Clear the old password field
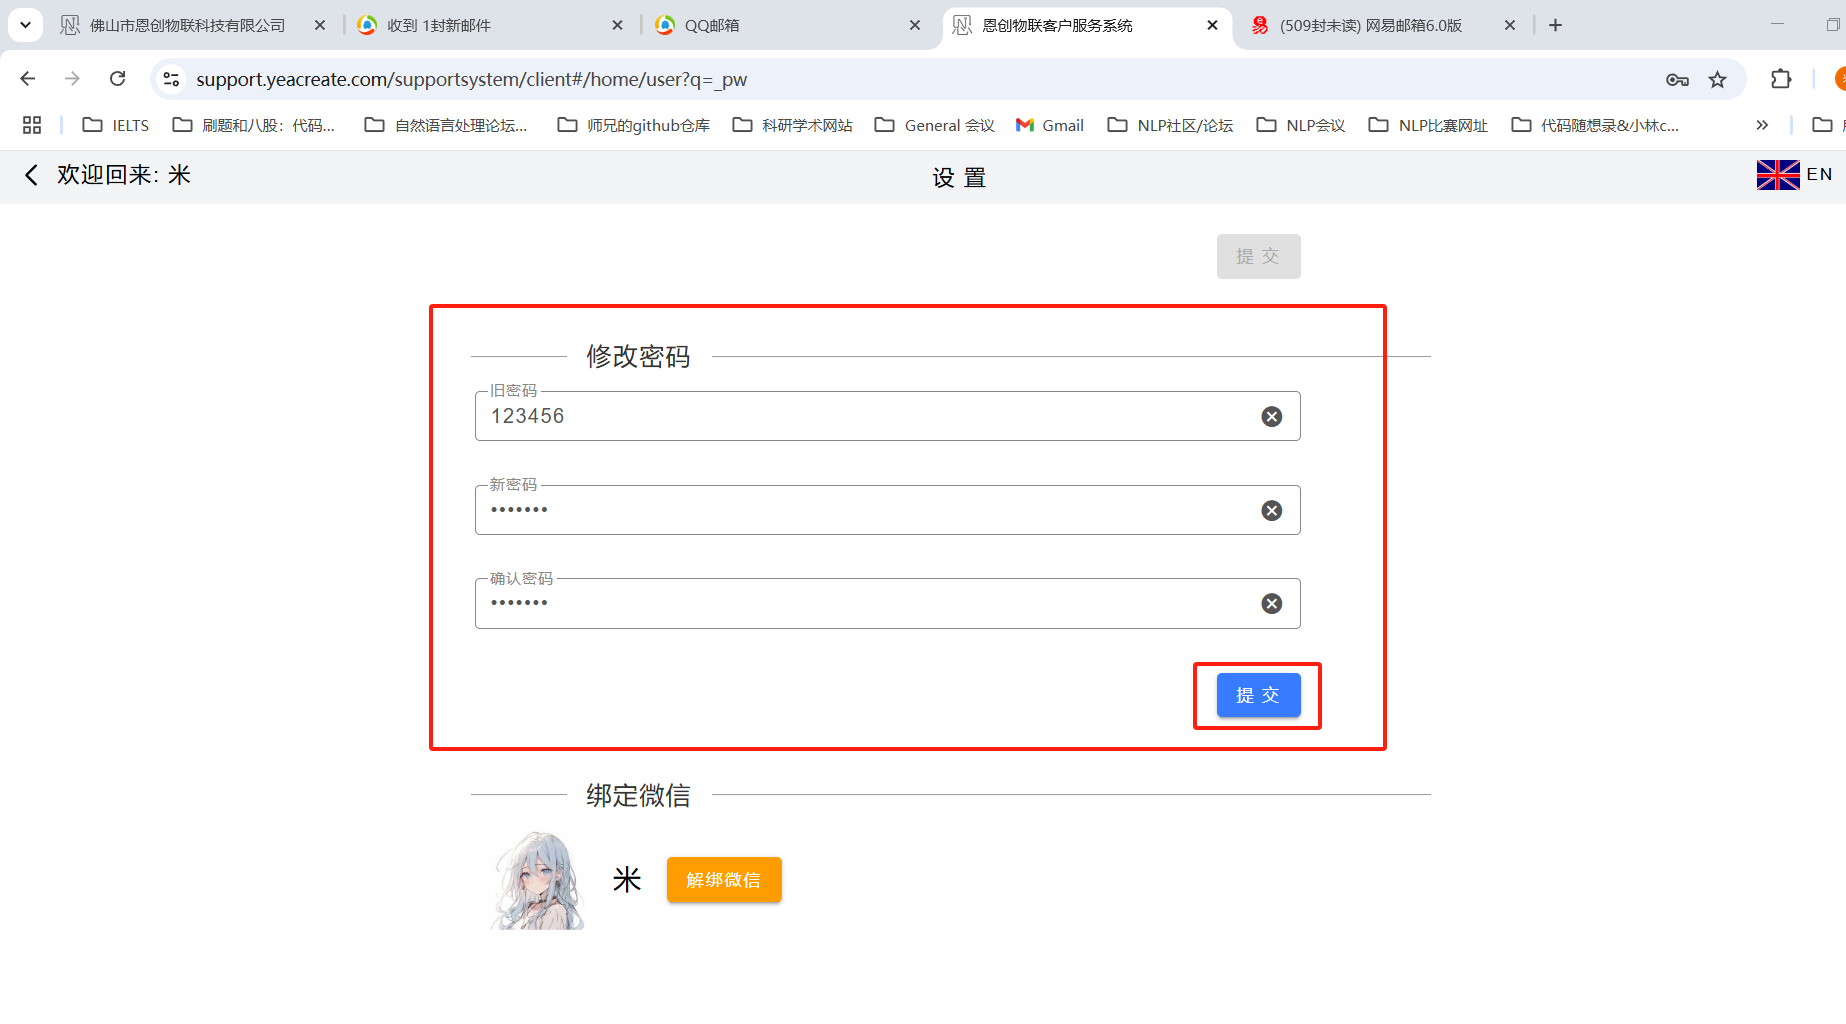The height and width of the screenshot is (1024, 1846). 1271,417
